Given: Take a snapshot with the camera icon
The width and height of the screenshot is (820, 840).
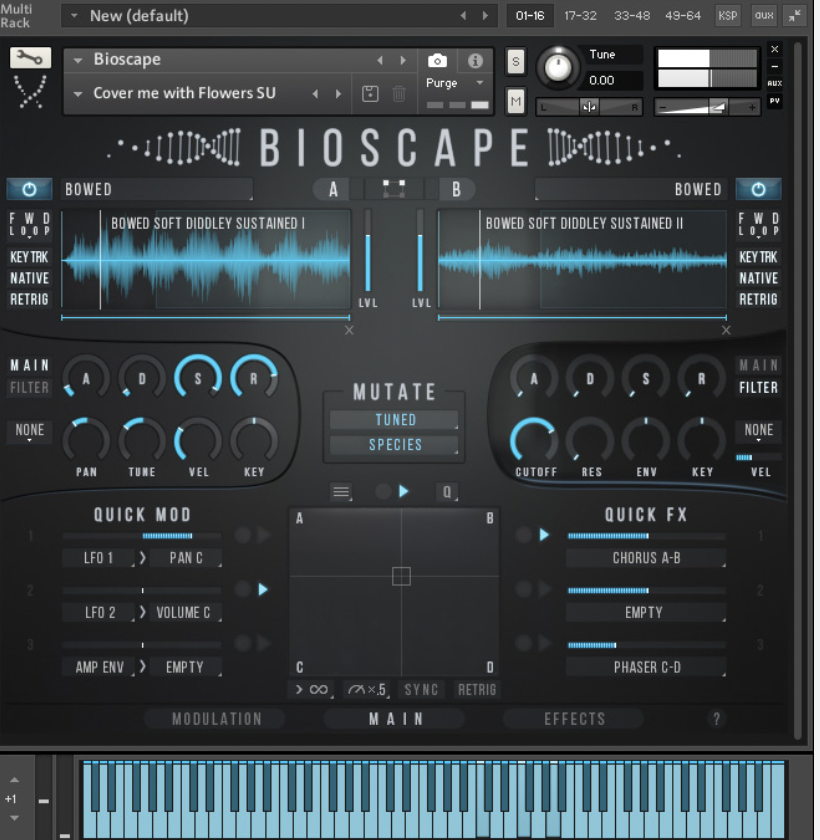Looking at the screenshot, I should [x=437, y=61].
